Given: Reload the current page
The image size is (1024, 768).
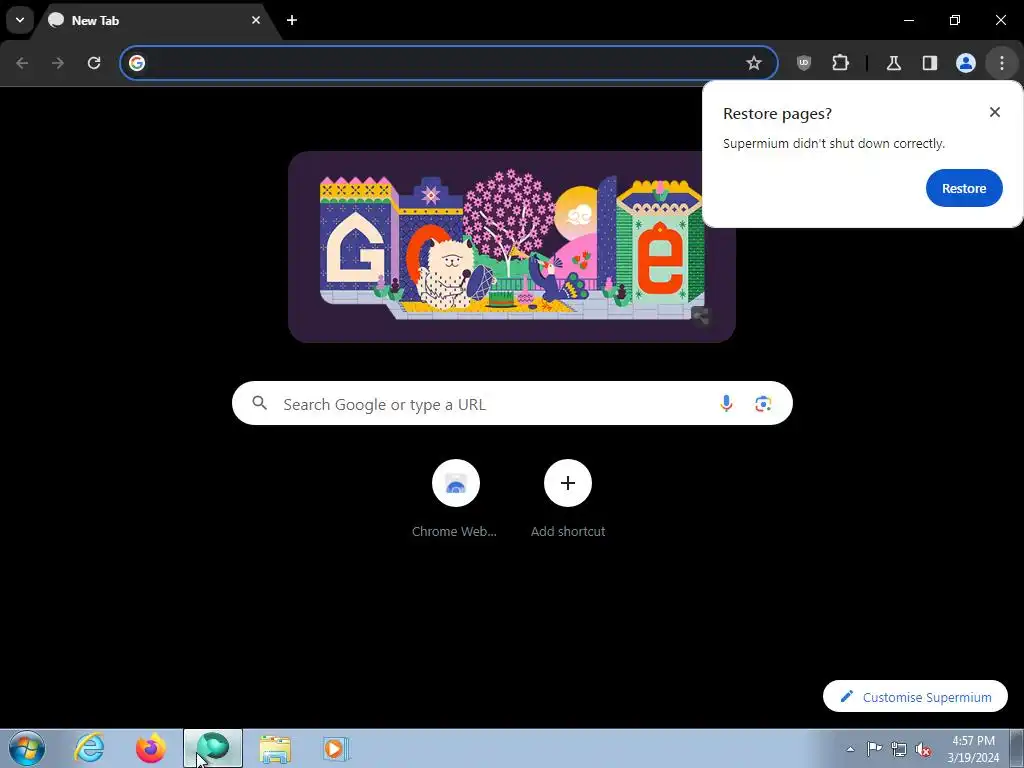Looking at the screenshot, I should click(x=94, y=63).
